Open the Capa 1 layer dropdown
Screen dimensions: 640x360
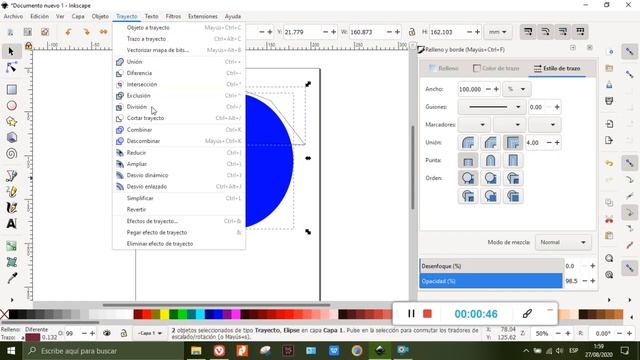coord(149,333)
